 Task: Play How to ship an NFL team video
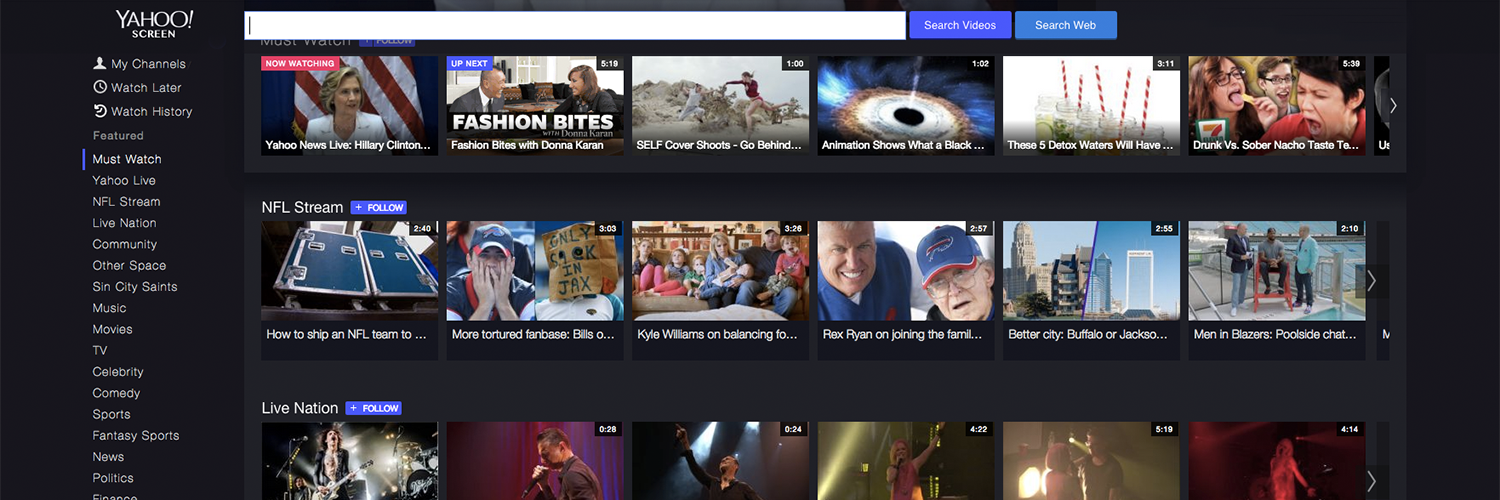(x=349, y=290)
